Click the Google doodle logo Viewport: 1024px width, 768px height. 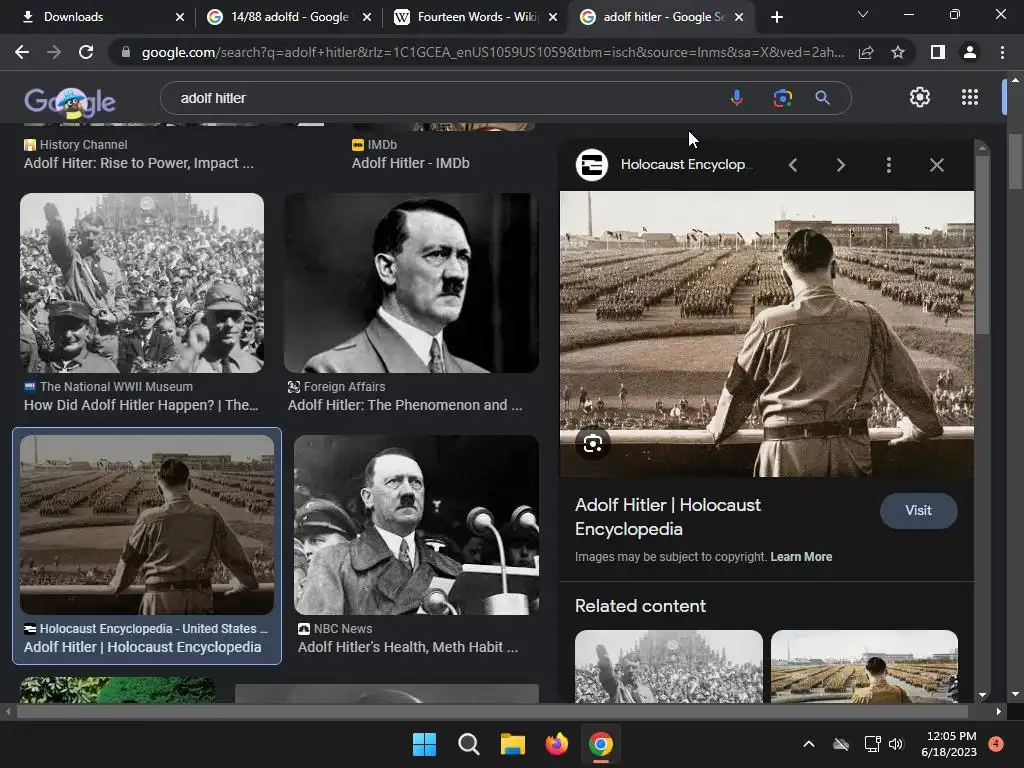point(70,102)
